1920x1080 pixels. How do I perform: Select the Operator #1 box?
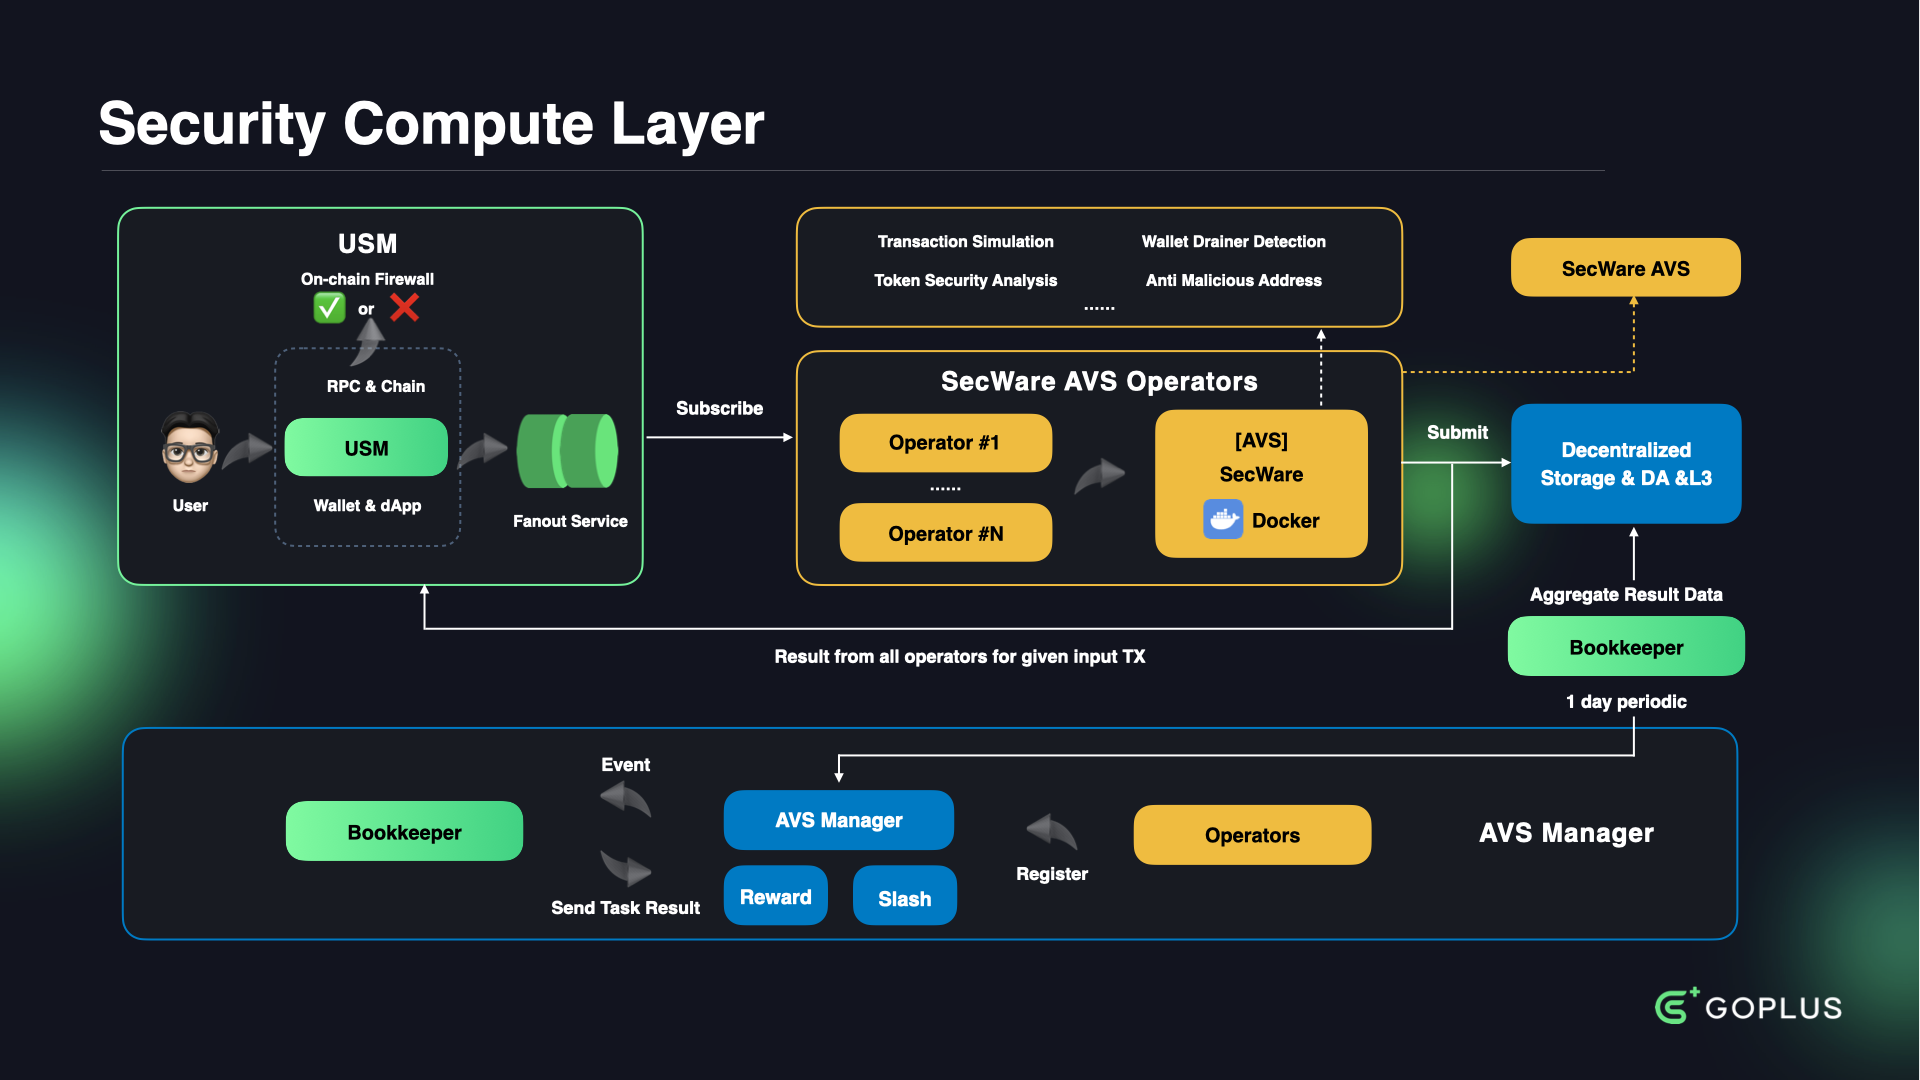pos(945,443)
